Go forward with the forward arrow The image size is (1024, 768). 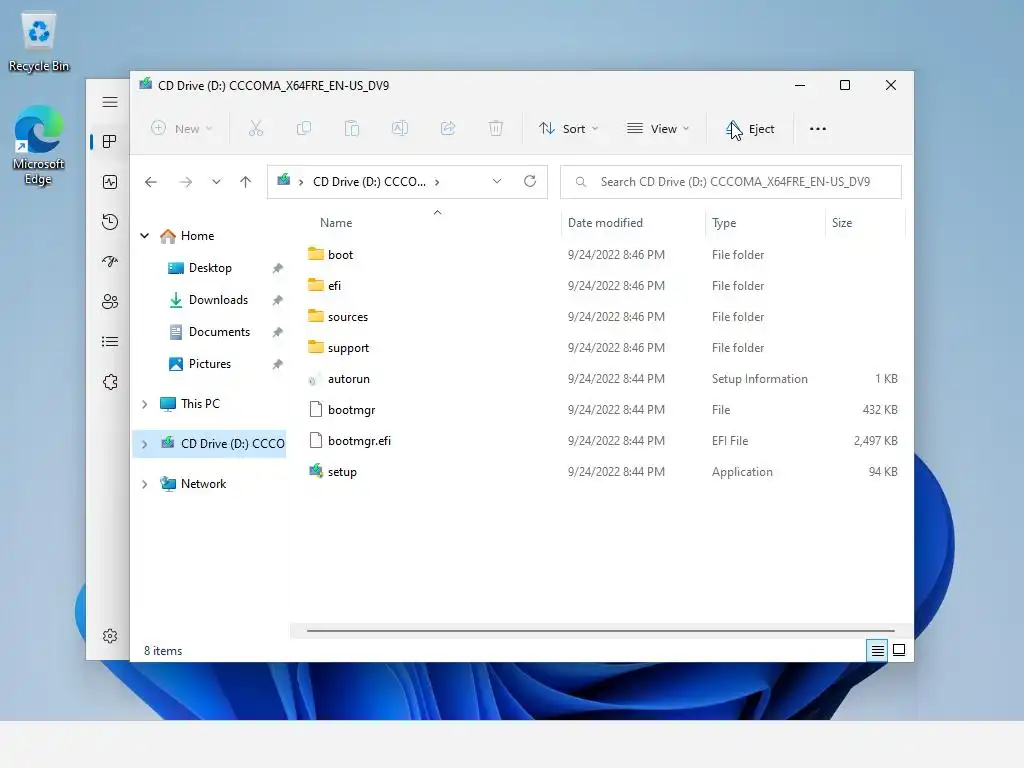[186, 182]
